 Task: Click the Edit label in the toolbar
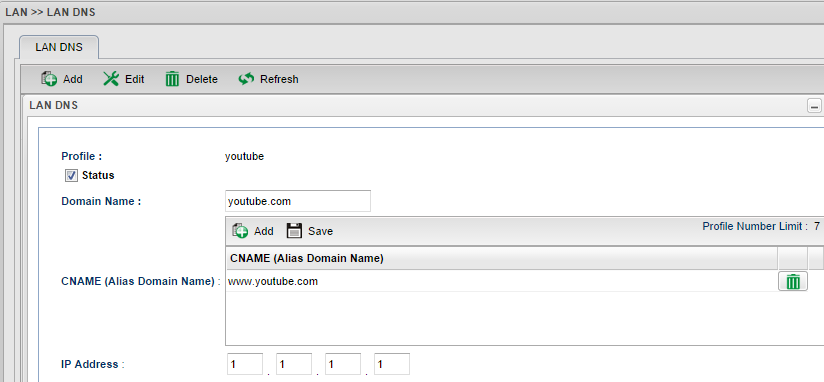(x=135, y=79)
